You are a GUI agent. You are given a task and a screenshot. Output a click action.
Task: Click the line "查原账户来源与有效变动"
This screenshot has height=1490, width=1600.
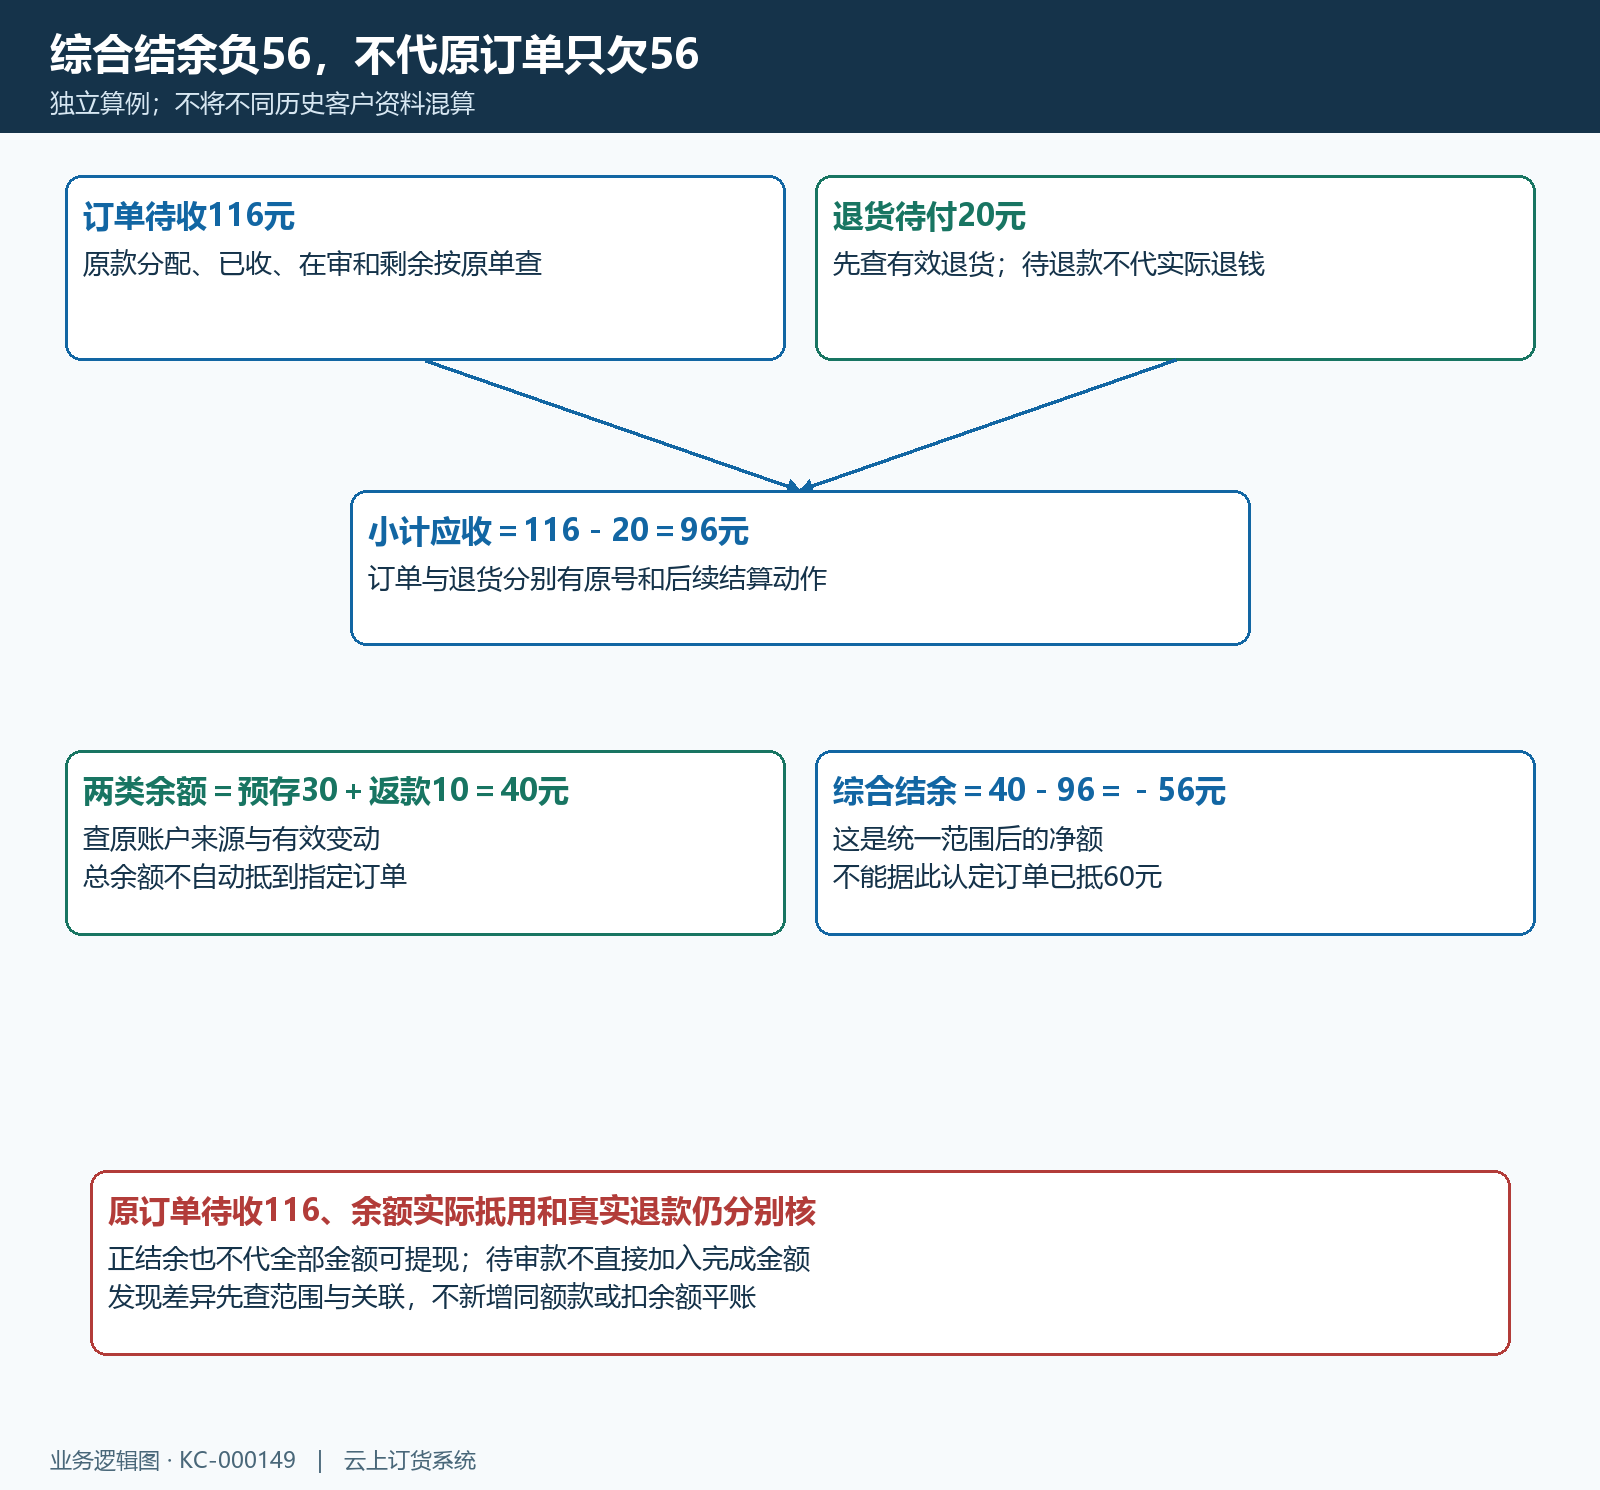click(x=231, y=839)
